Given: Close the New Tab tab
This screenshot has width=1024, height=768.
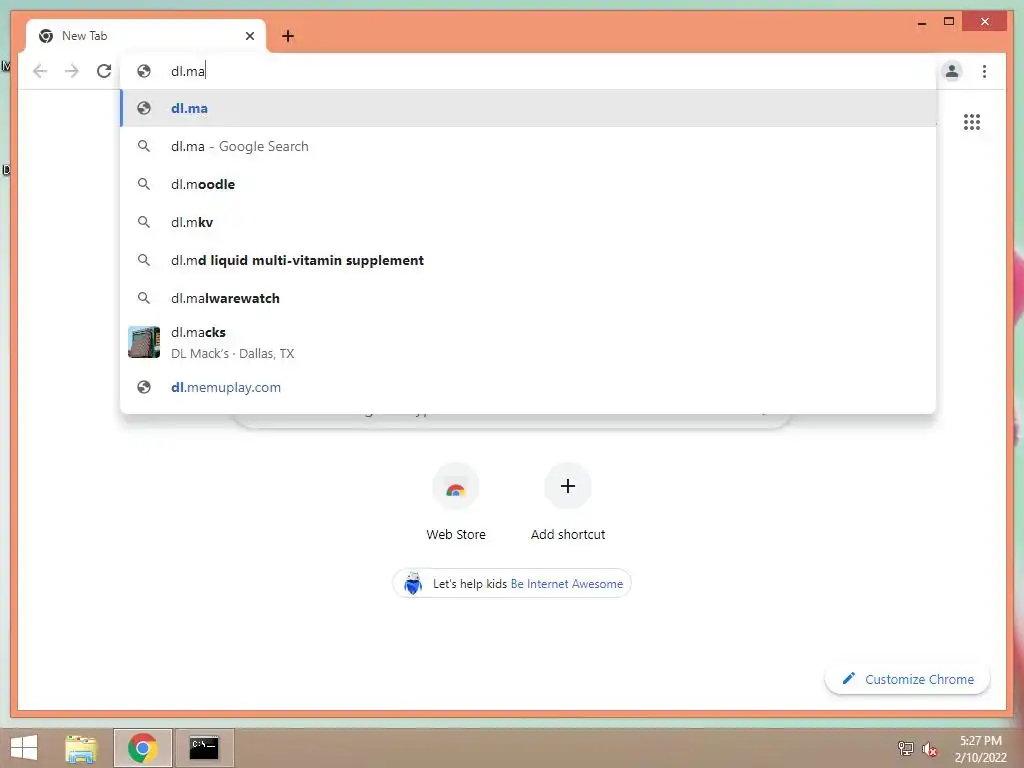Looking at the screenshot, I should (249, 36).
